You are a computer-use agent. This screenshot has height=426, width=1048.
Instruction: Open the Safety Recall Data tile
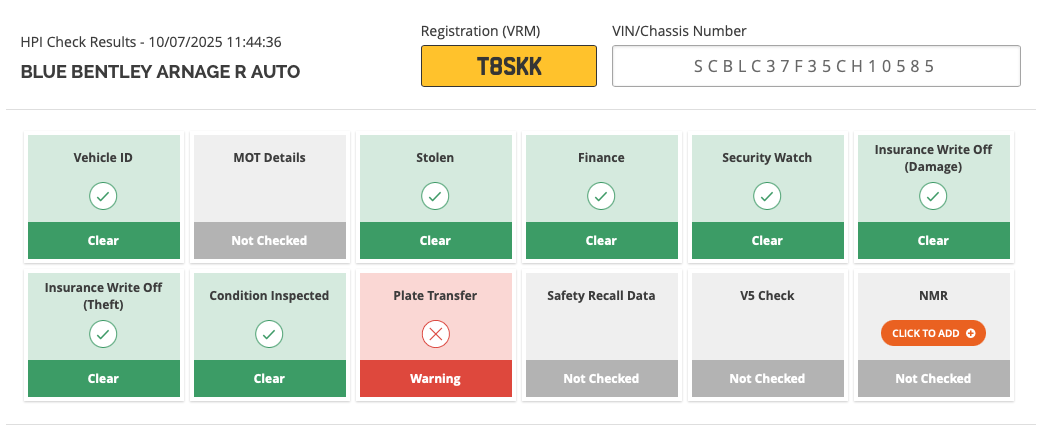coord(601,335)
